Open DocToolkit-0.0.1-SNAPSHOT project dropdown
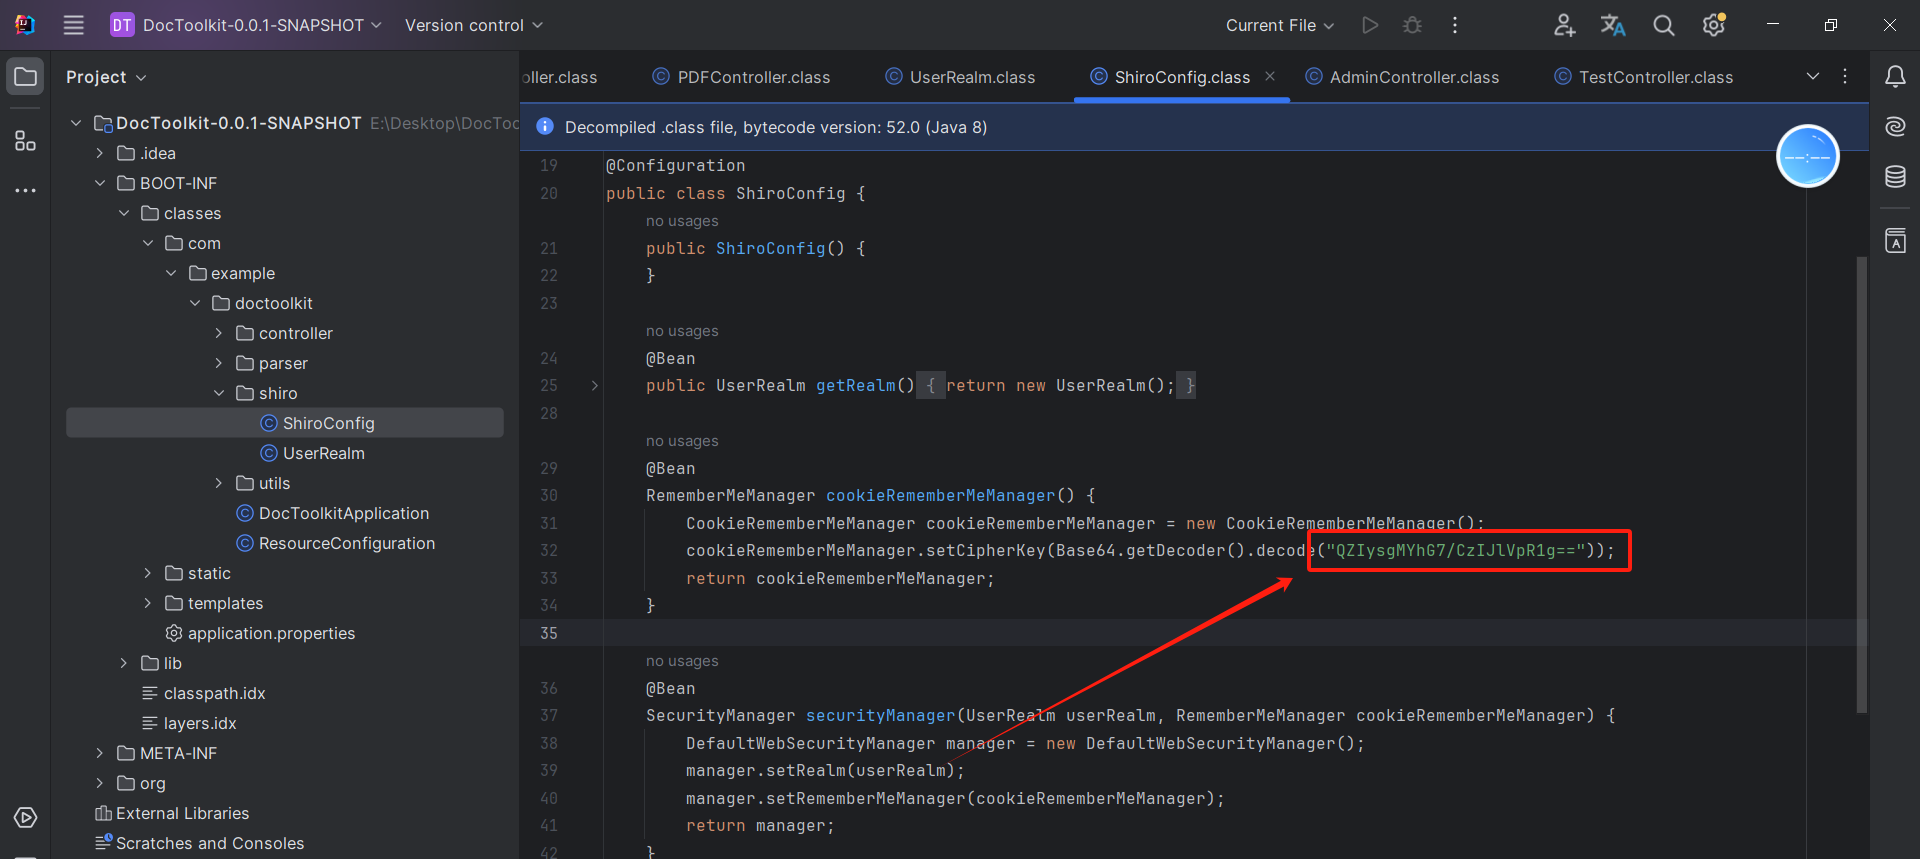 click(x=246, y=25)
